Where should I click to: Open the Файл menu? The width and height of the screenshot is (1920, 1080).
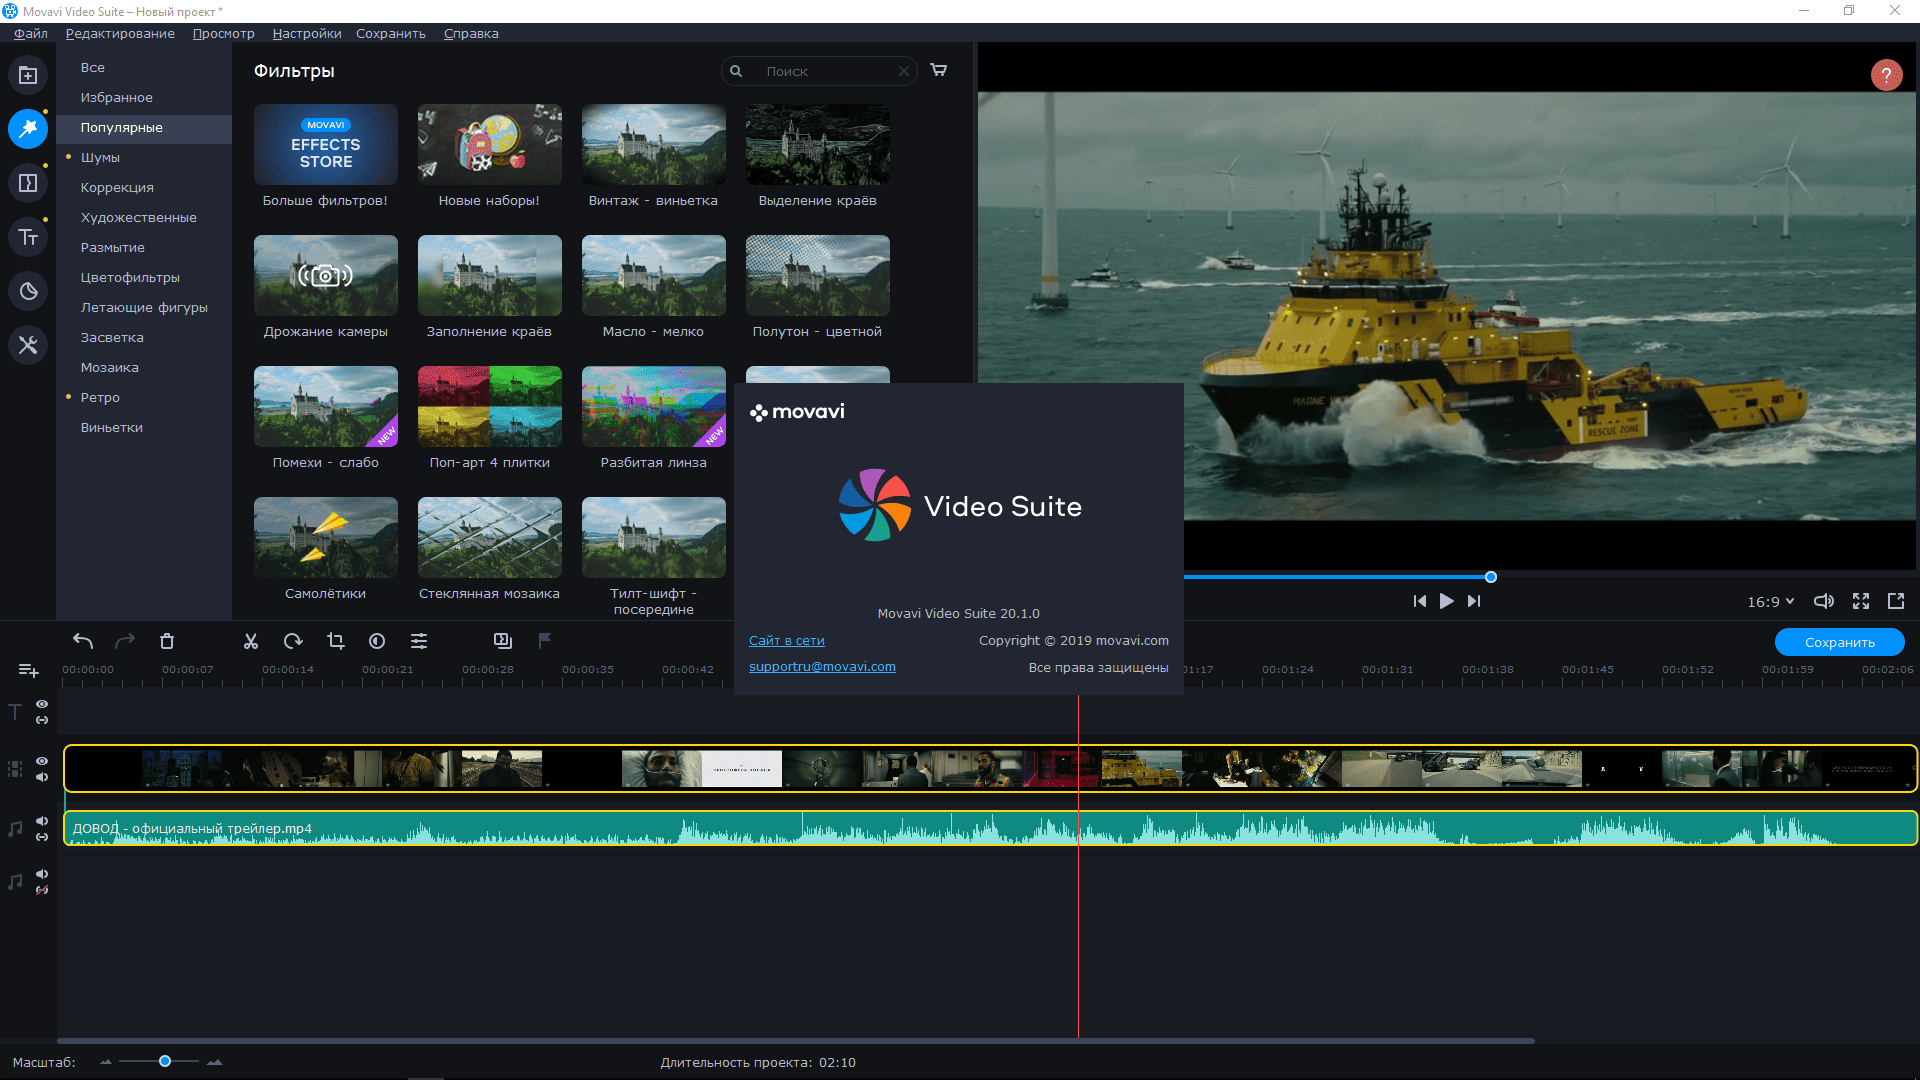coord(31,33)
